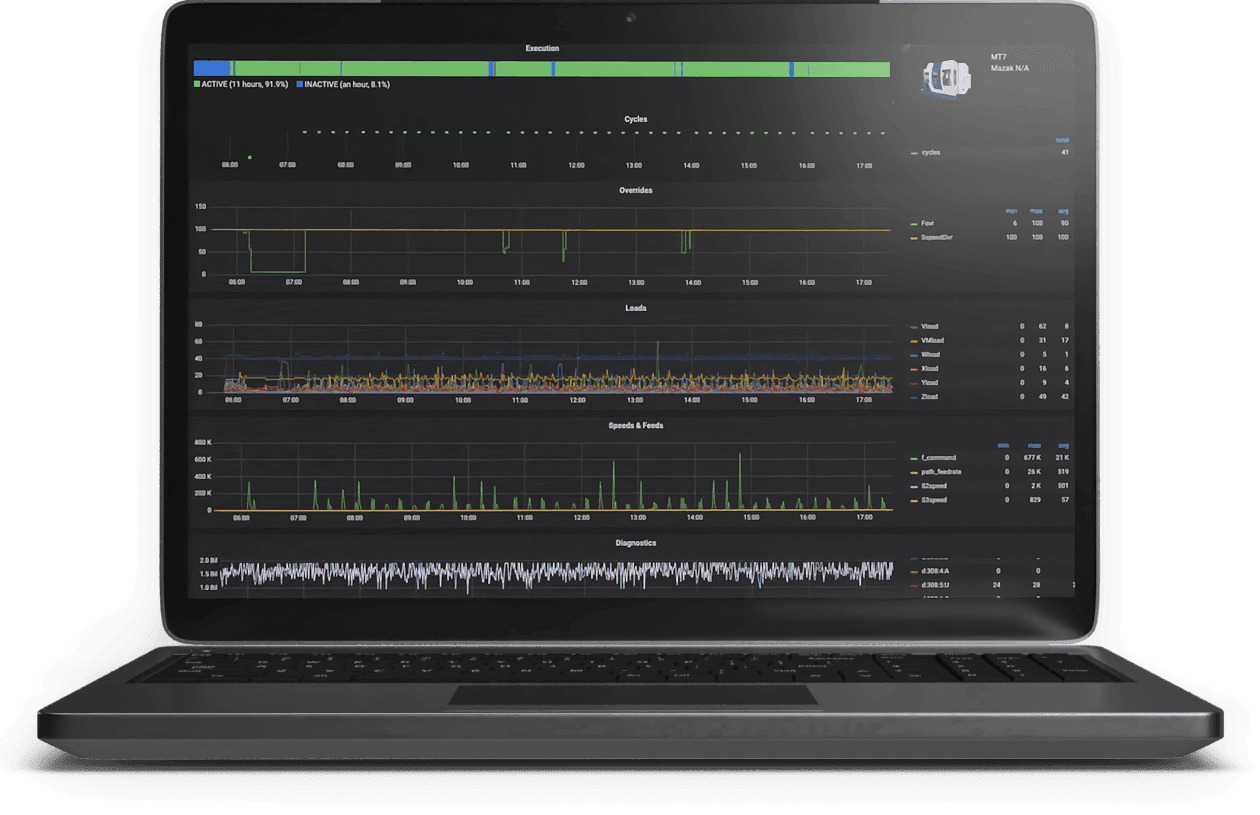1260x815 pixels.
Task: Click the S2speed legend color icon
Action: pos(914,486)
